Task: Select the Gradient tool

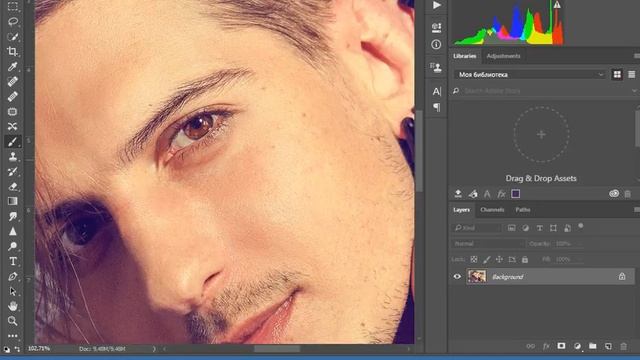Action: pos(13,201)
